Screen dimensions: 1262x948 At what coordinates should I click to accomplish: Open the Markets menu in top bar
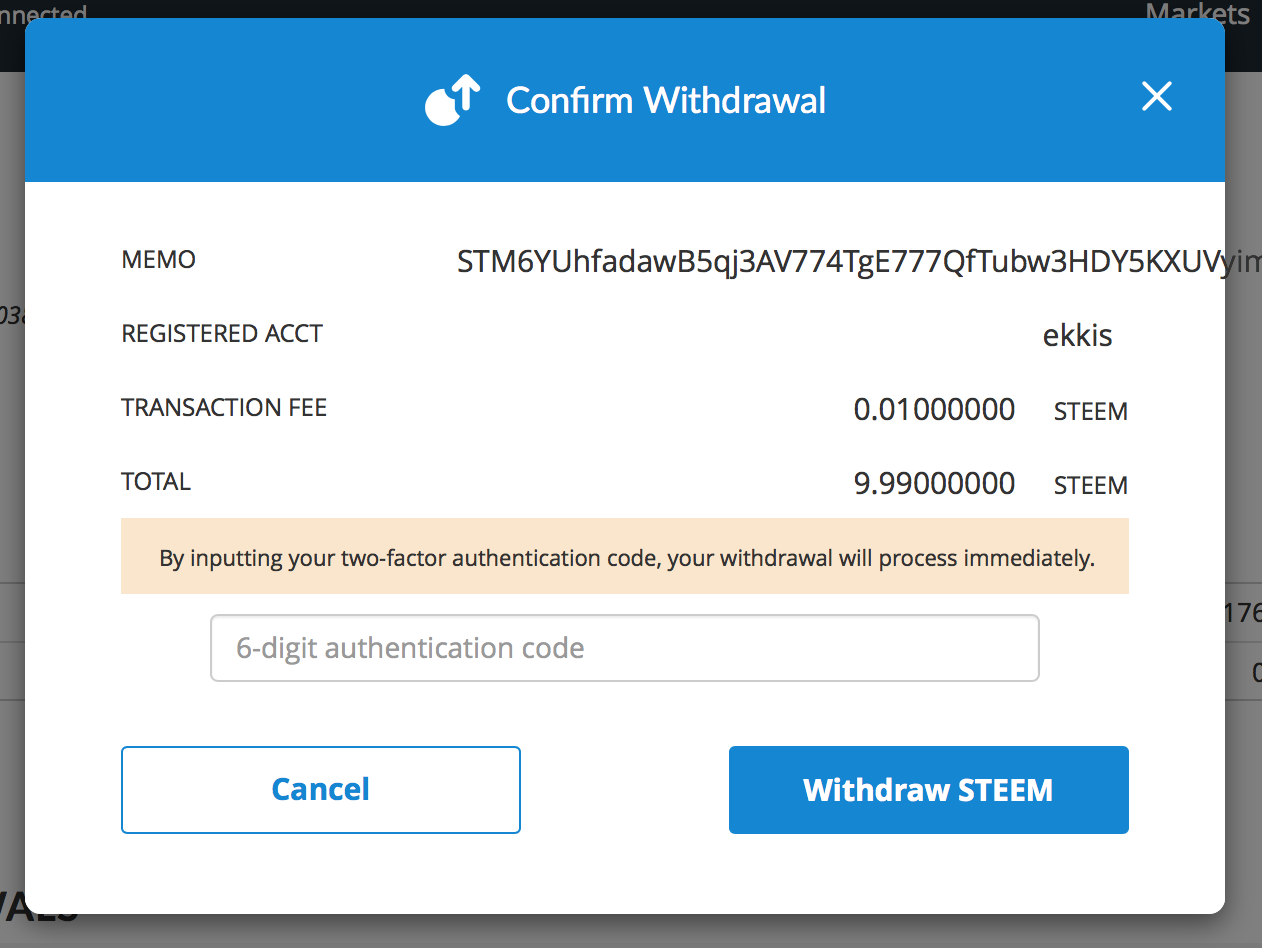(x=1196, y=12)
